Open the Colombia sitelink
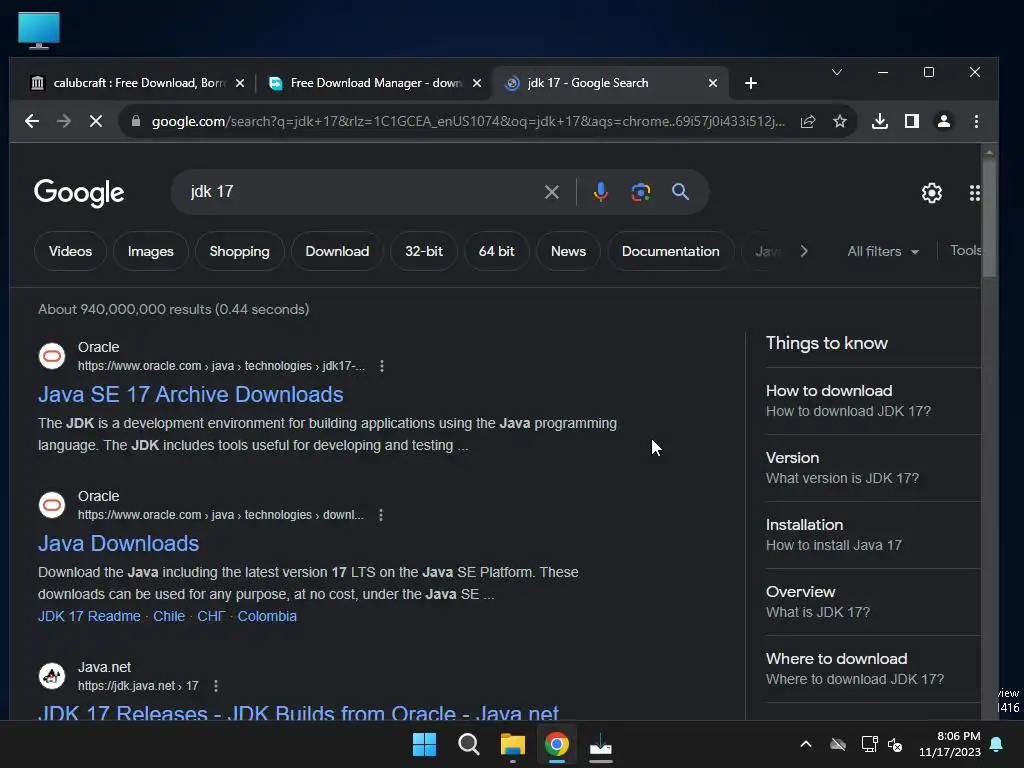 click(266, 616)
